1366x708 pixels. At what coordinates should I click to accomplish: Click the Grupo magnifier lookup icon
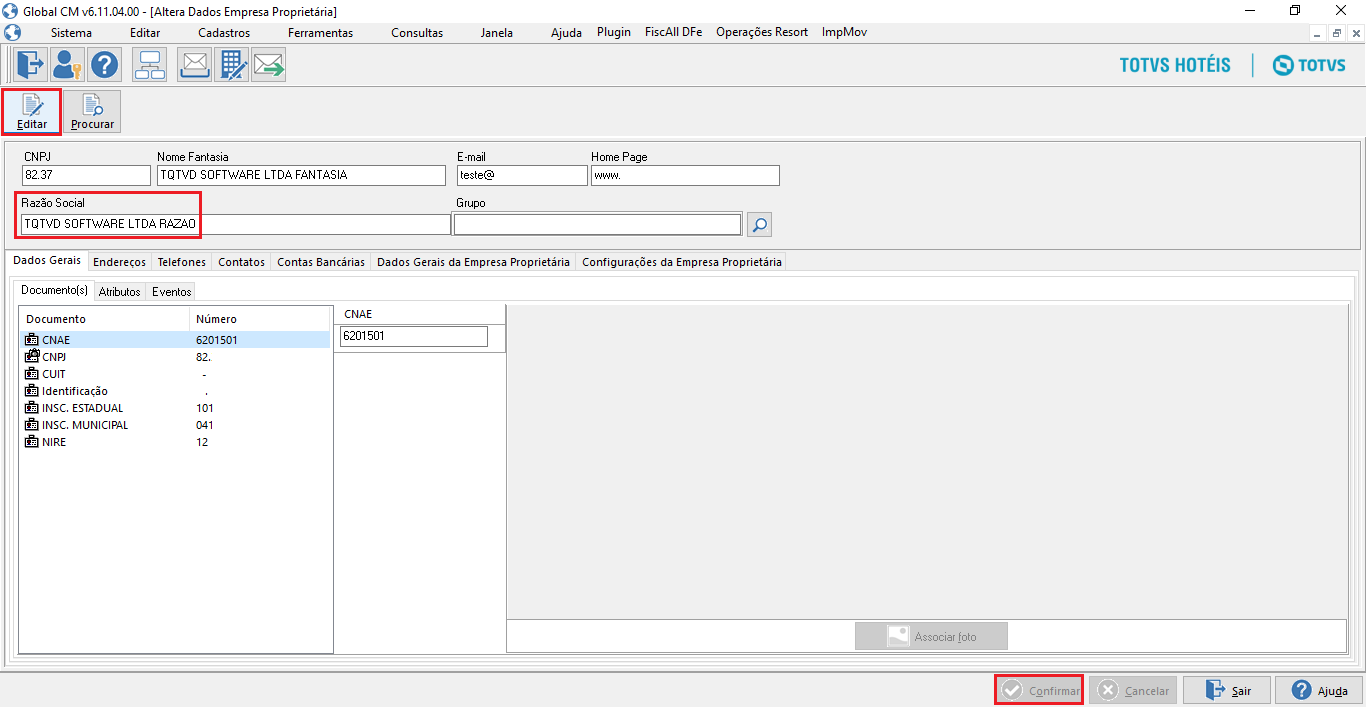click(x=760, y=225)
